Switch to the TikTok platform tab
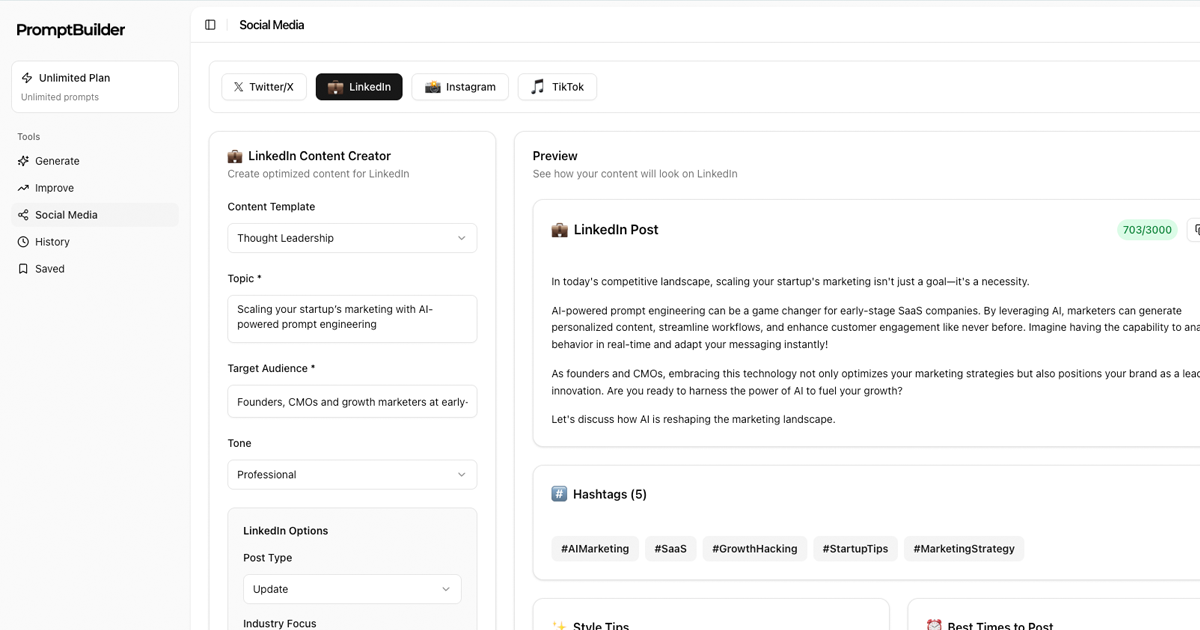The height and width of the screenshot is (630, 1200). (557, 87)
